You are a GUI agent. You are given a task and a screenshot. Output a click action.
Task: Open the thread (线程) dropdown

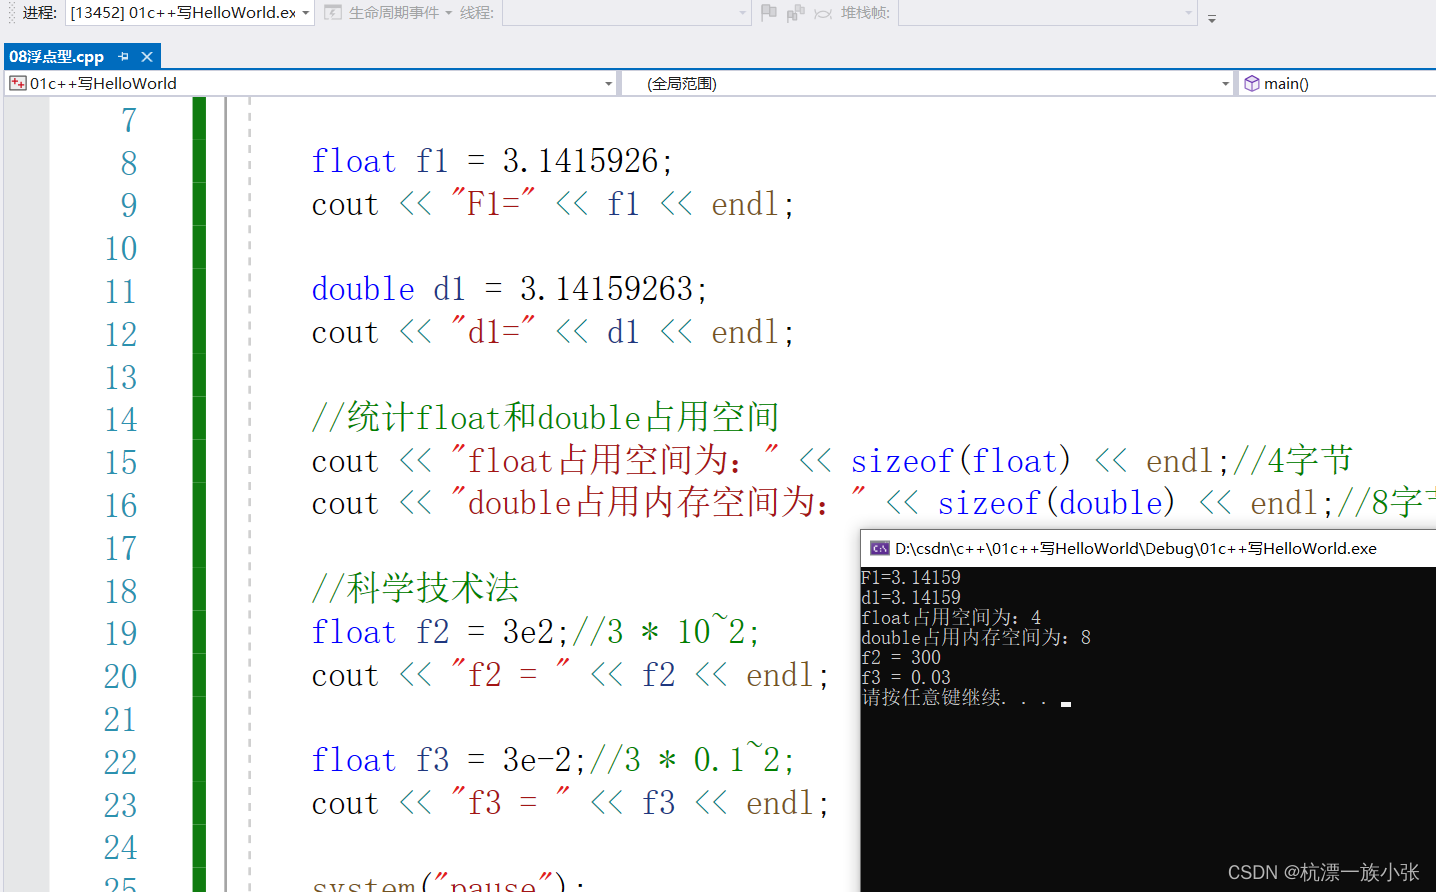[626, 13]
